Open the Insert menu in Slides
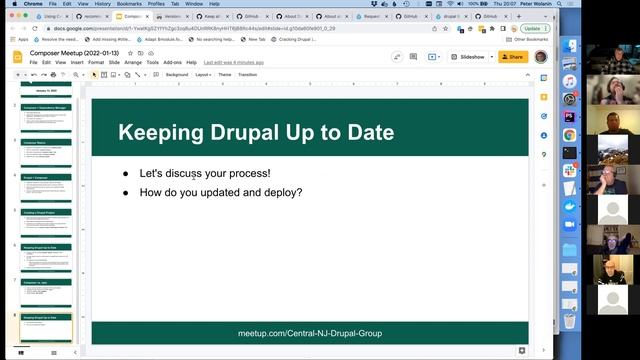 (x=77, y=62)
